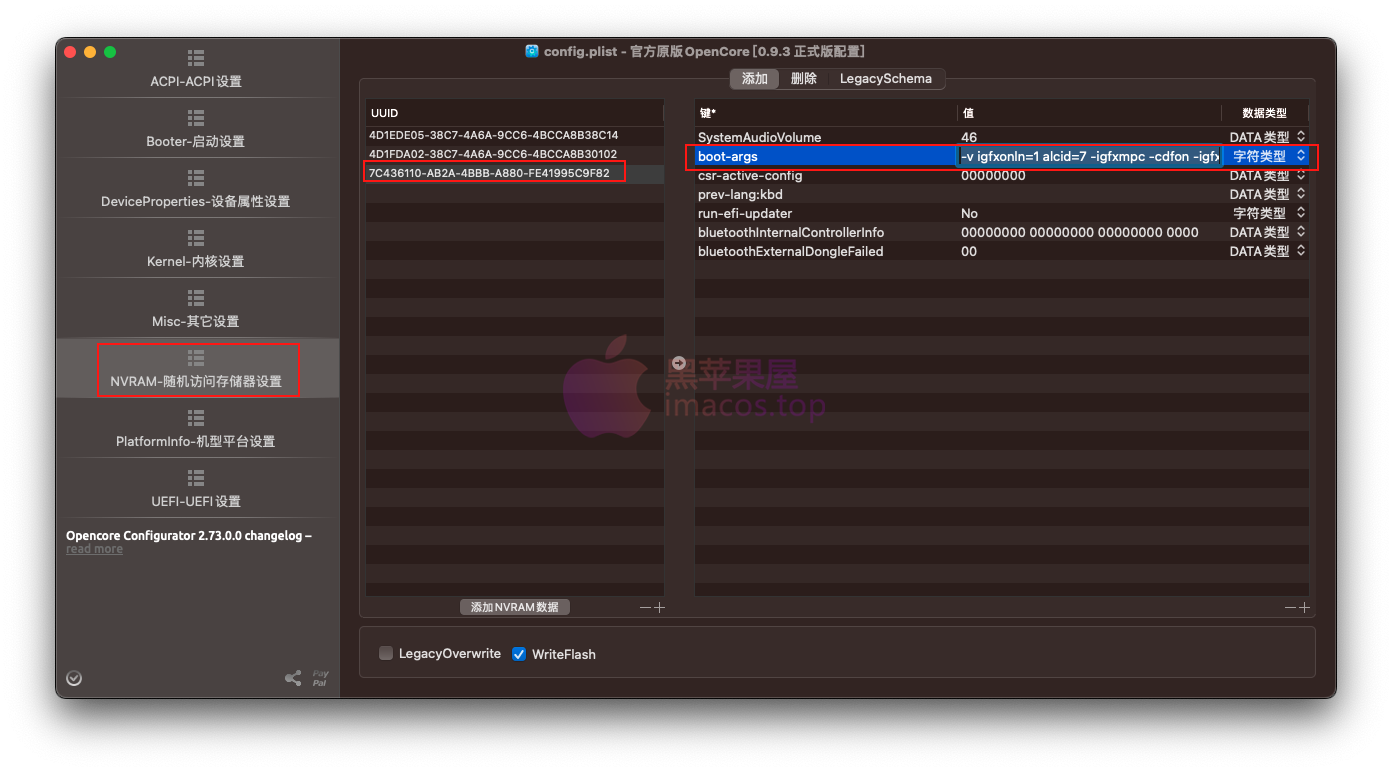Open DeviceProperties settings section icon
The width and height of the screenshot is (1392, 772).
click(x=196, y=178)
